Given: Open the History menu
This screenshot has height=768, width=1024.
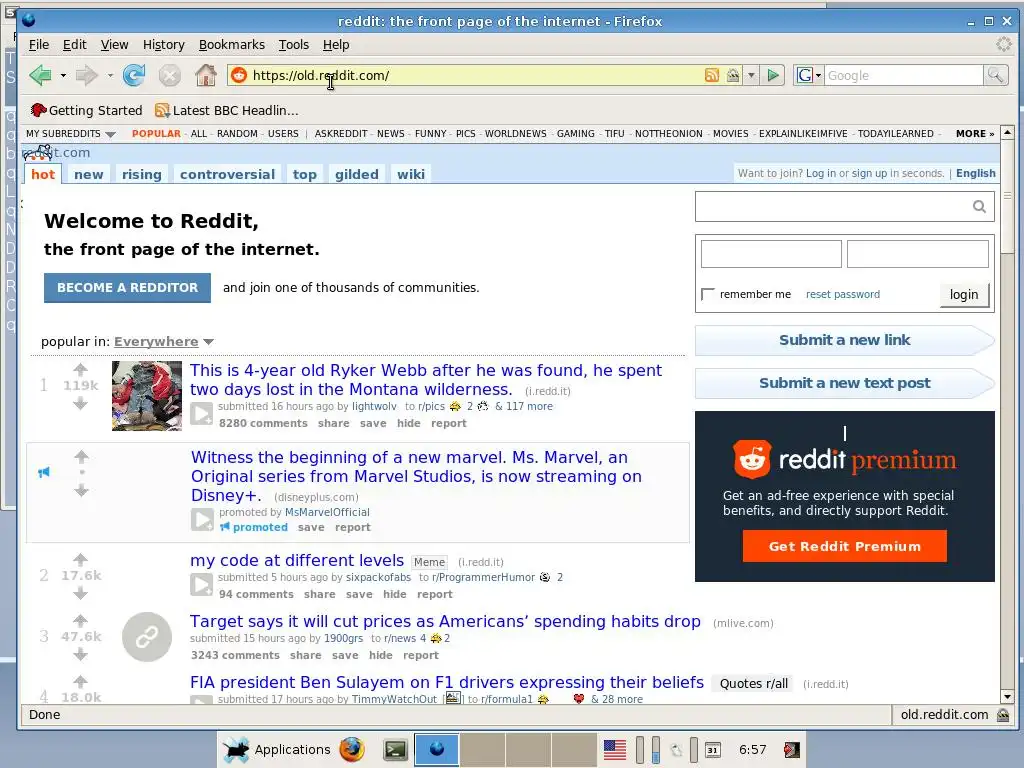Looking at the screenshot, I should tap(164, 44).
